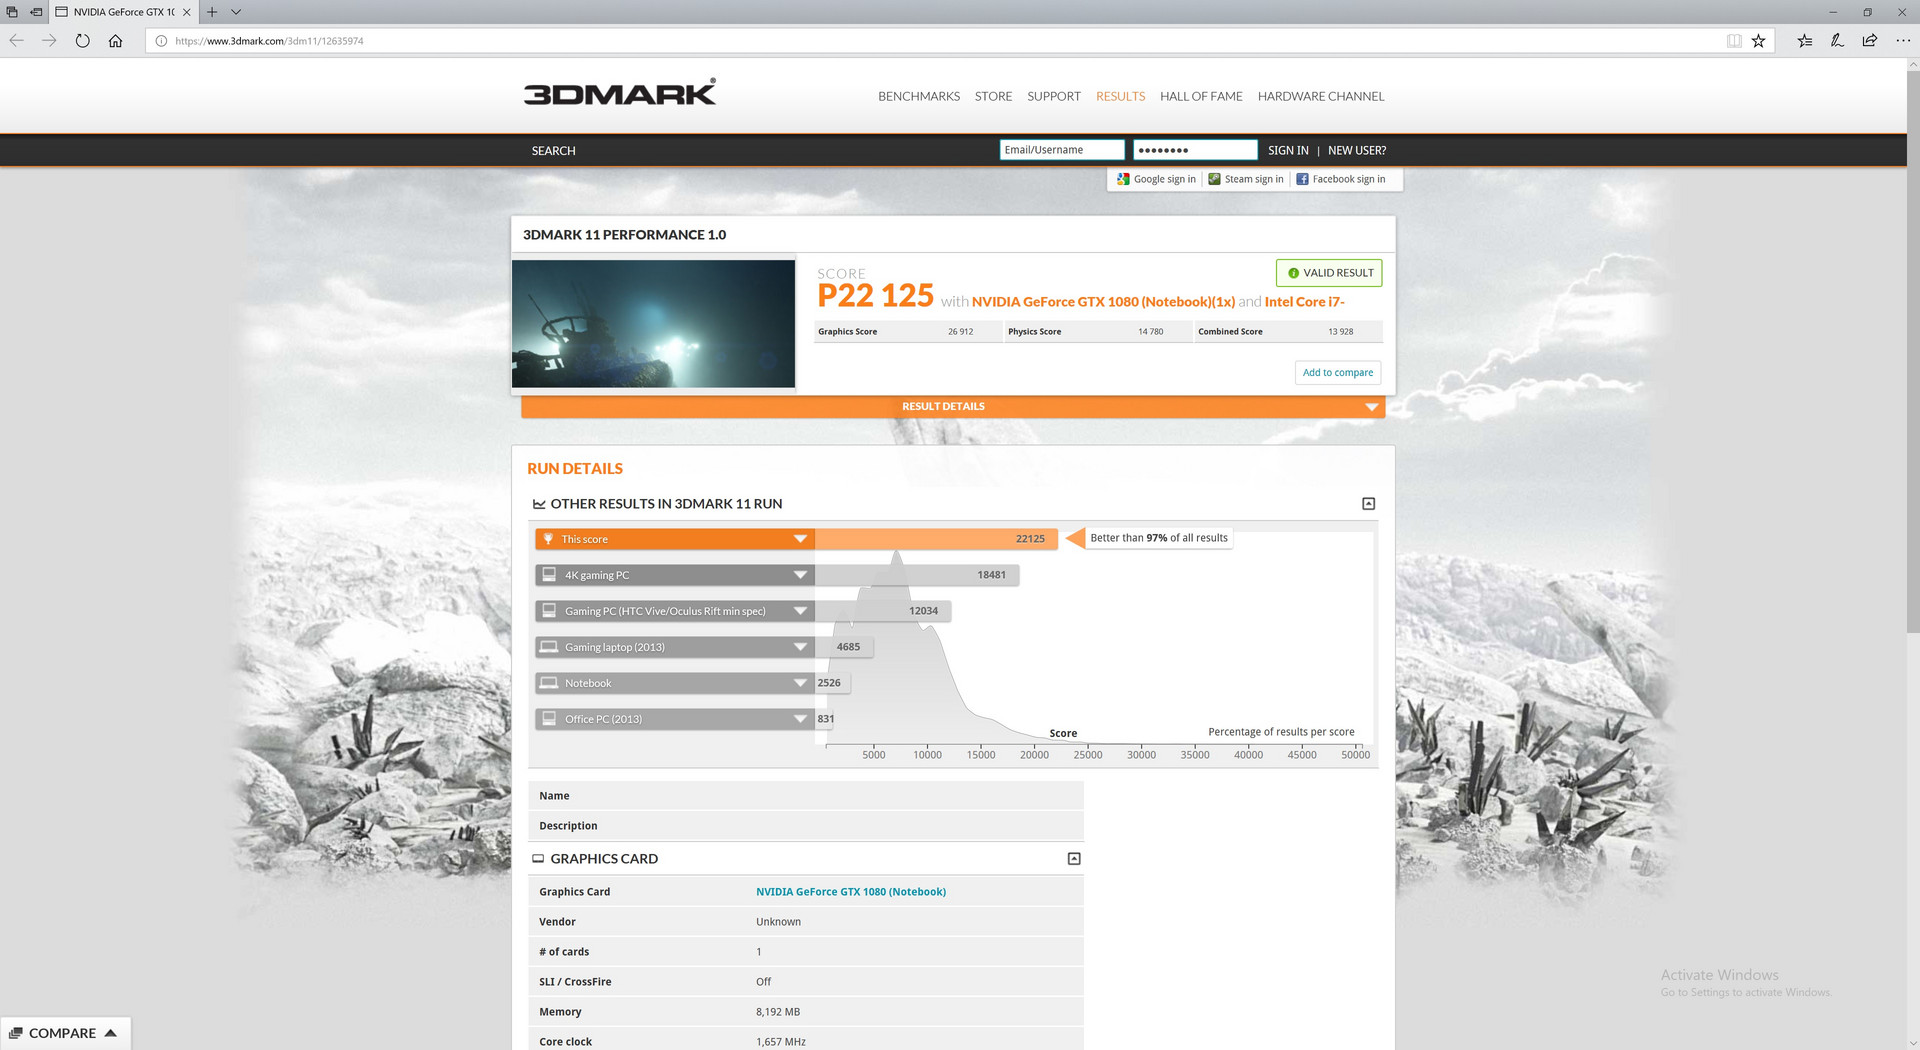Sign in with Google
The image size is (1920, 1050).
(x=1156, y=179)
